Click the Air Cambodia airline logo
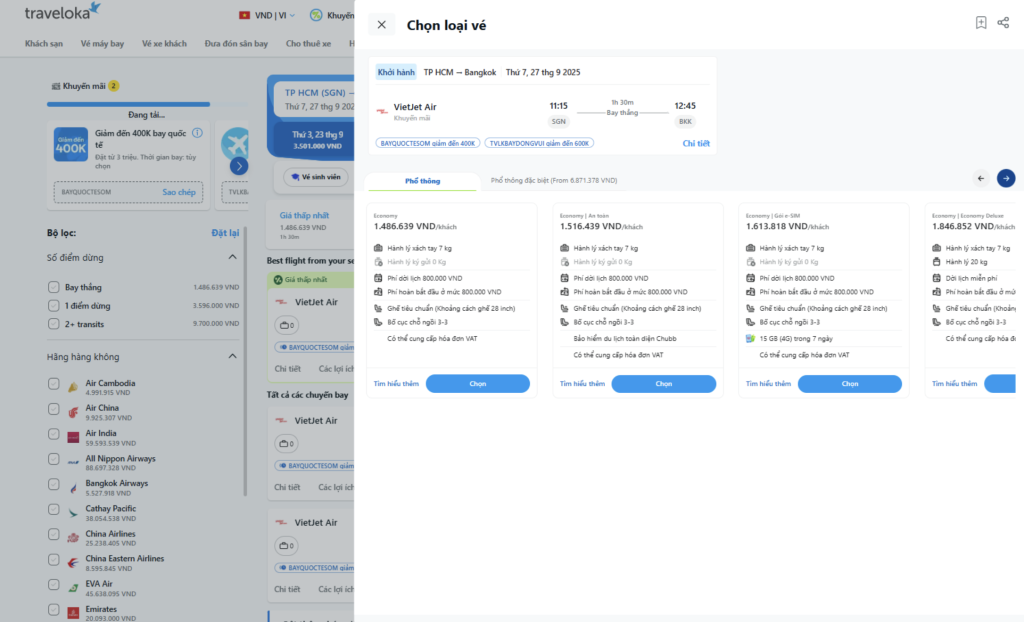1024x622 pixels. coord(73,386)
